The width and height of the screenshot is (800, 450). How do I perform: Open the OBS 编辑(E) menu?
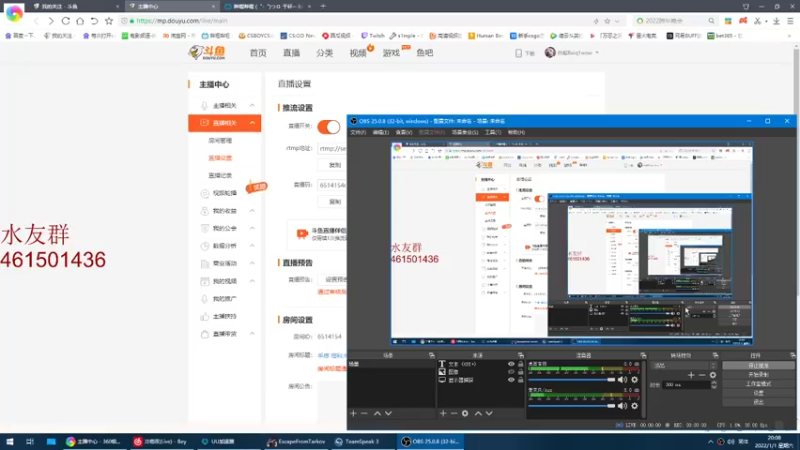click(381, 132)
